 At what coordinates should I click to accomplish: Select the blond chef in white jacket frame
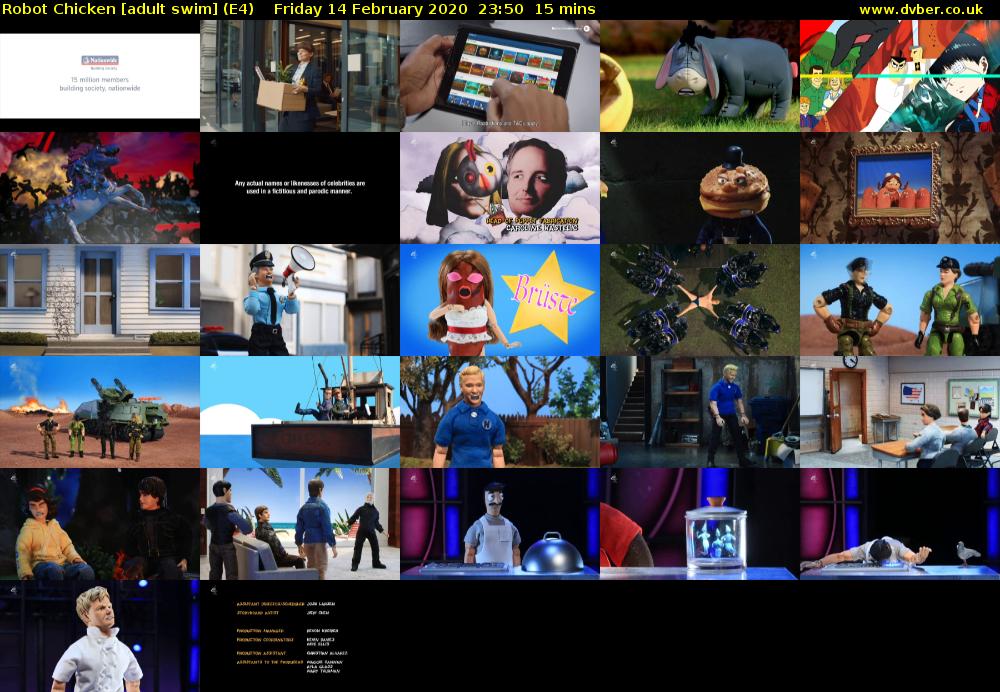pos(100,636)
